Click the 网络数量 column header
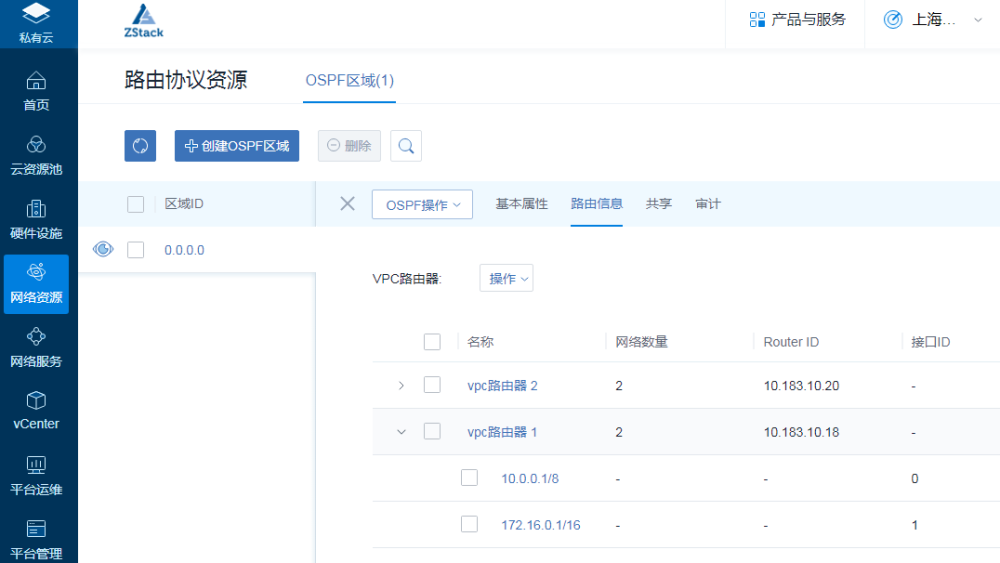This screenshot has height=563, width=1000. 642,342
